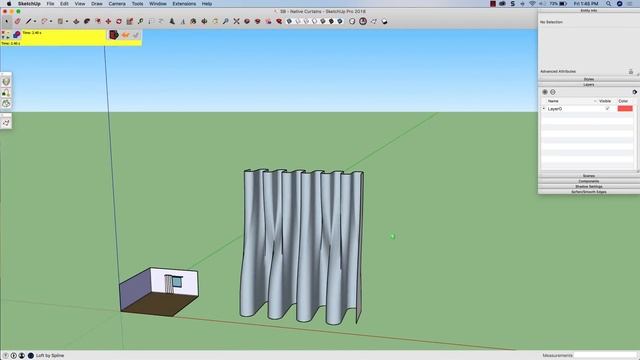Open the Tools menu
This screenshot has width=640, height=360.
[138, 4]
